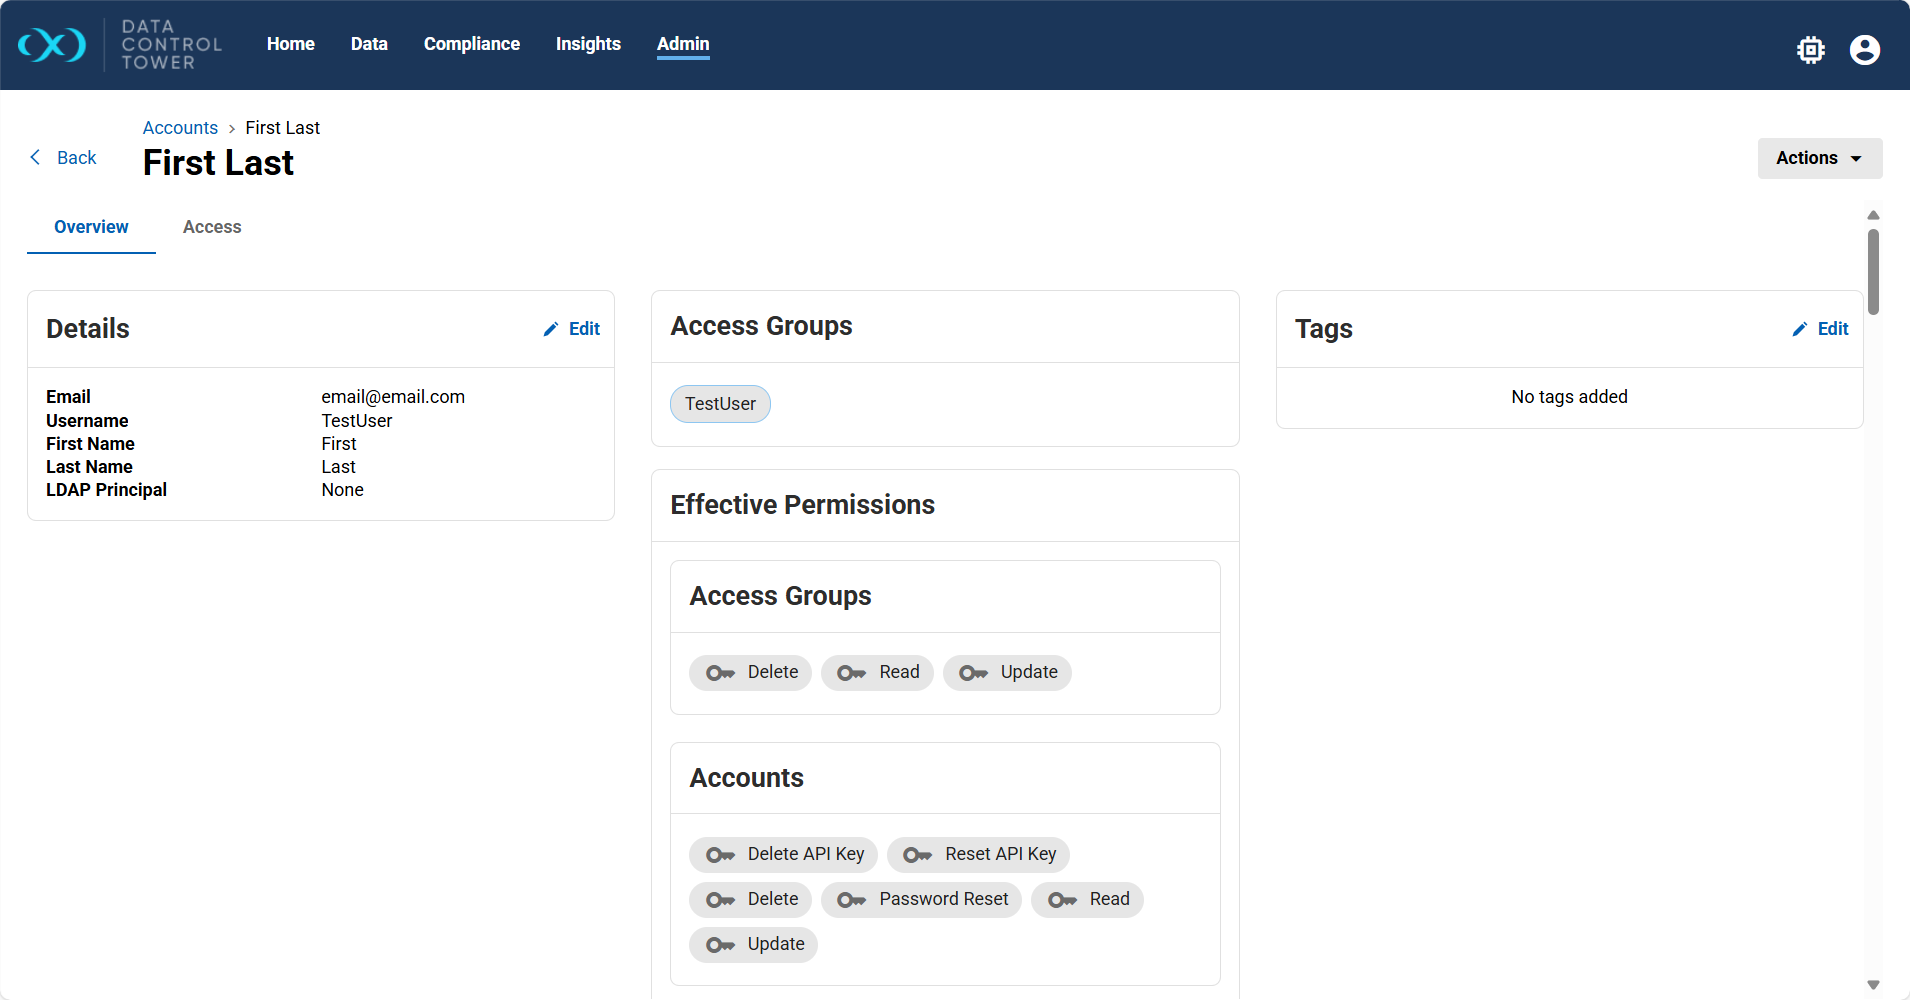Click the key icon on Password Reset chip

[851, 900]
